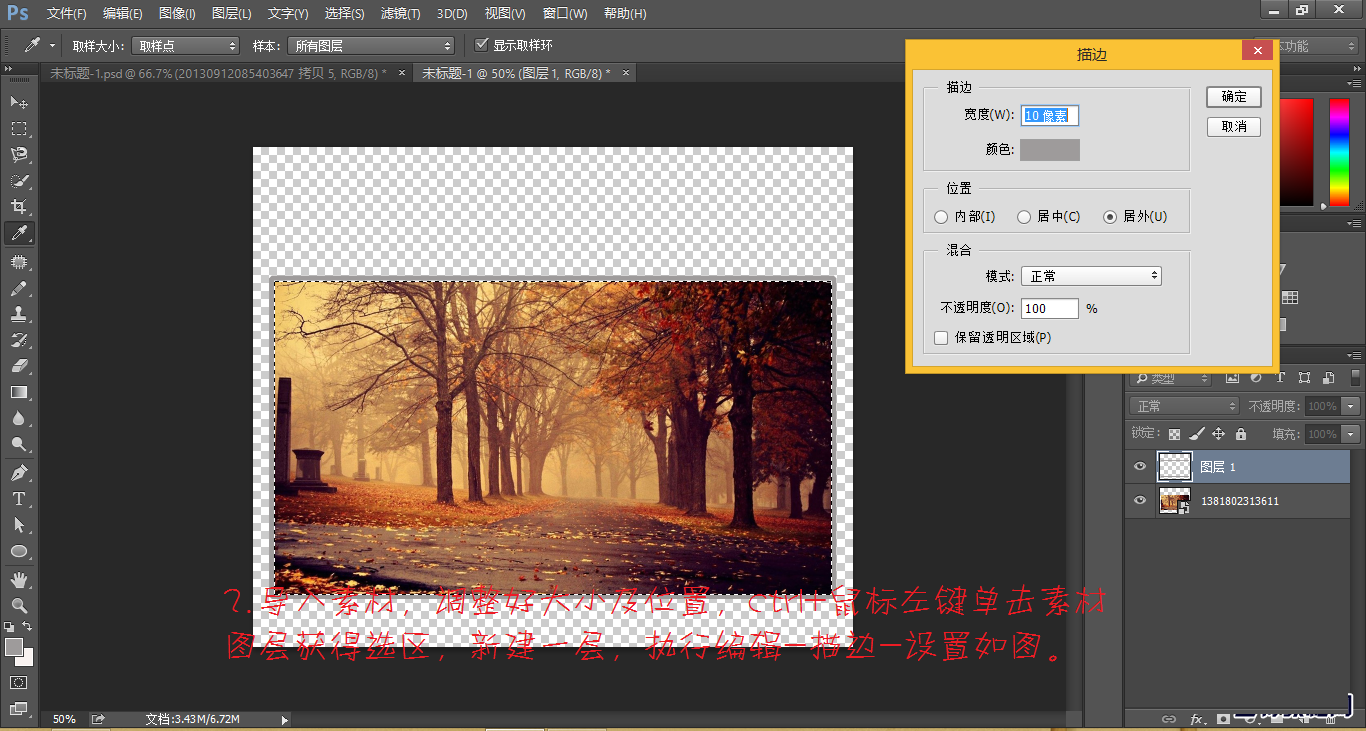
Task: Open stroke 颜色 gray swatch
Action: [x=1050, y=150]
